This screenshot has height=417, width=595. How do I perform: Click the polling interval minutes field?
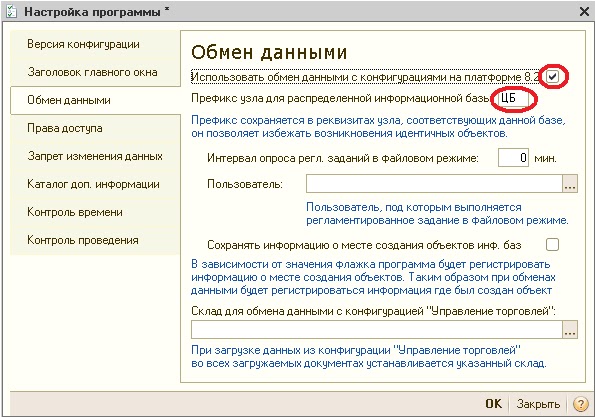(x=513, y=157)
